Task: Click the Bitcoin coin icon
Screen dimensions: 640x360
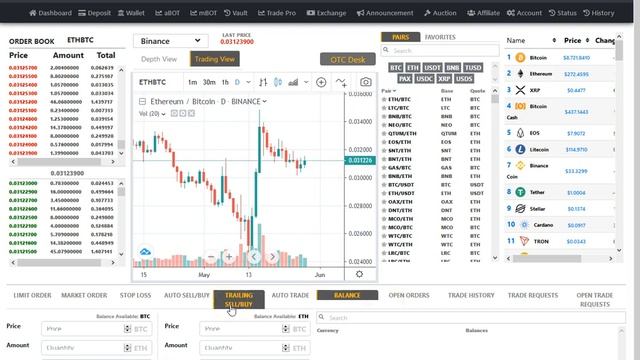Action: [520, 58]
